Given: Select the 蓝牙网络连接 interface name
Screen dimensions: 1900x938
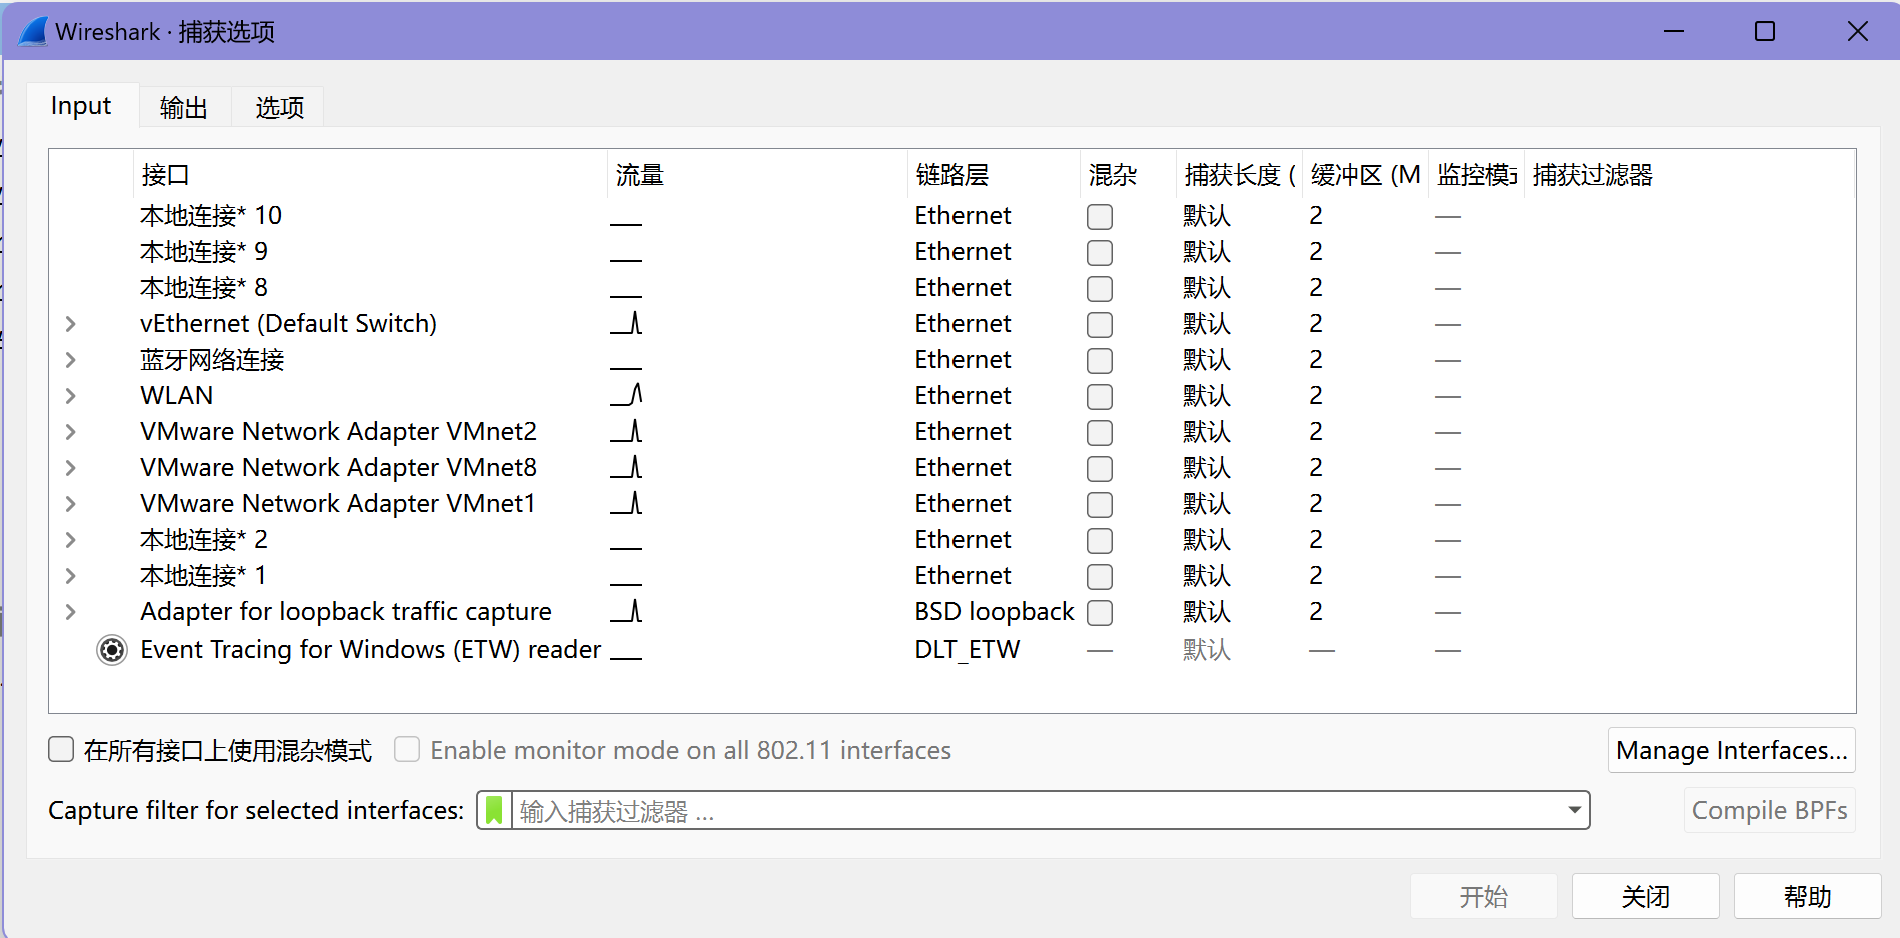Looking at the screenshot, I should coord(212,360).
